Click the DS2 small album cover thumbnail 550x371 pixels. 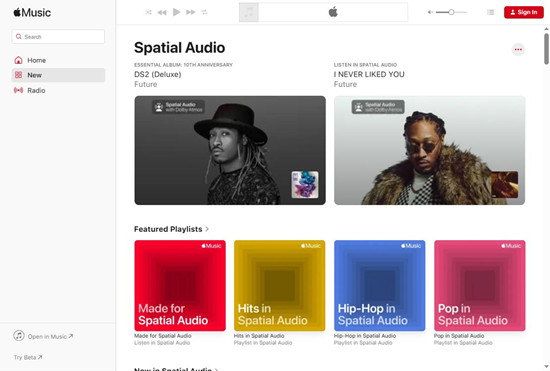point(305,184)
